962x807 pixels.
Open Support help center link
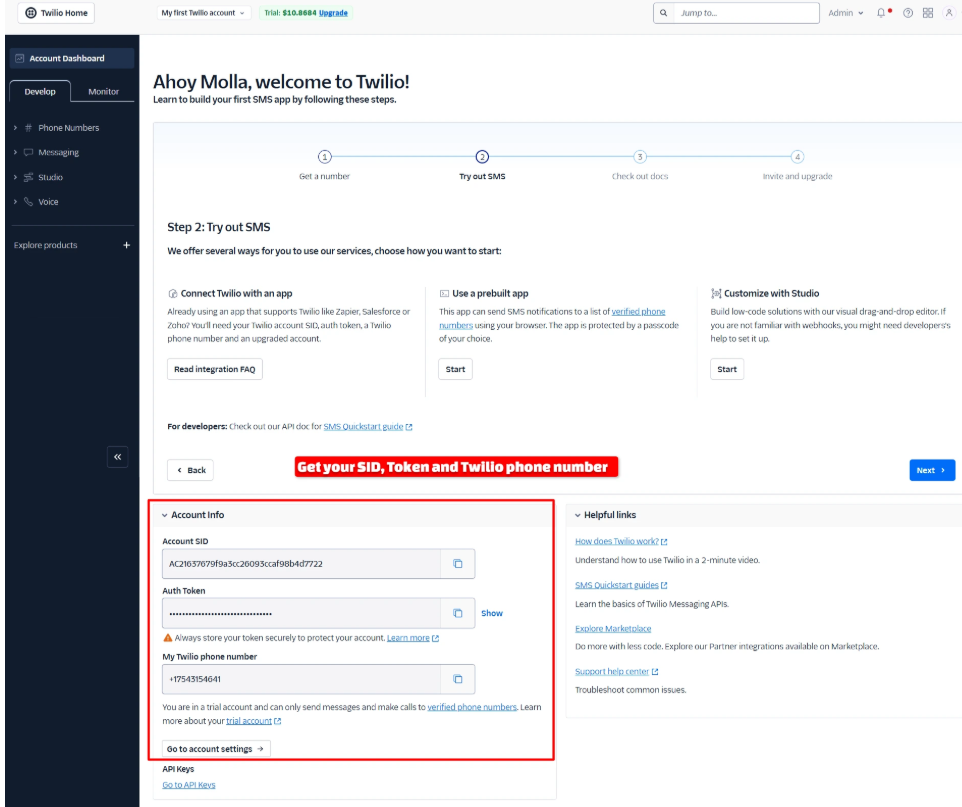(x=617, y=671)
